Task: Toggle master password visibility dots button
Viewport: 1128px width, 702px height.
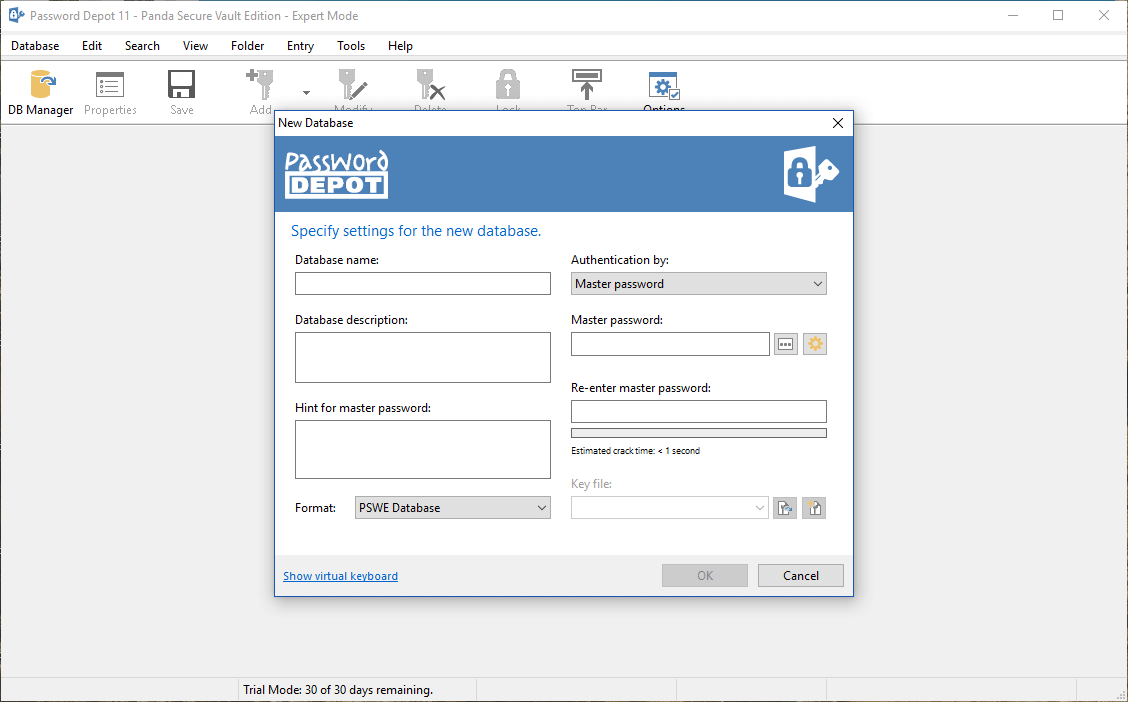Action: (x=786, y=344)
